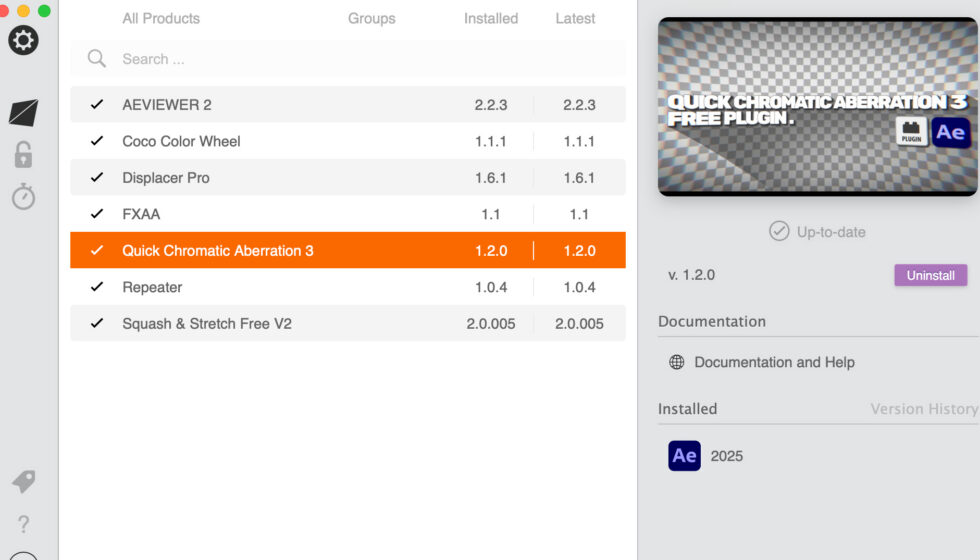Toggle the checkmark for FXAA
980x560 pixels.
(x=97, y=214)
